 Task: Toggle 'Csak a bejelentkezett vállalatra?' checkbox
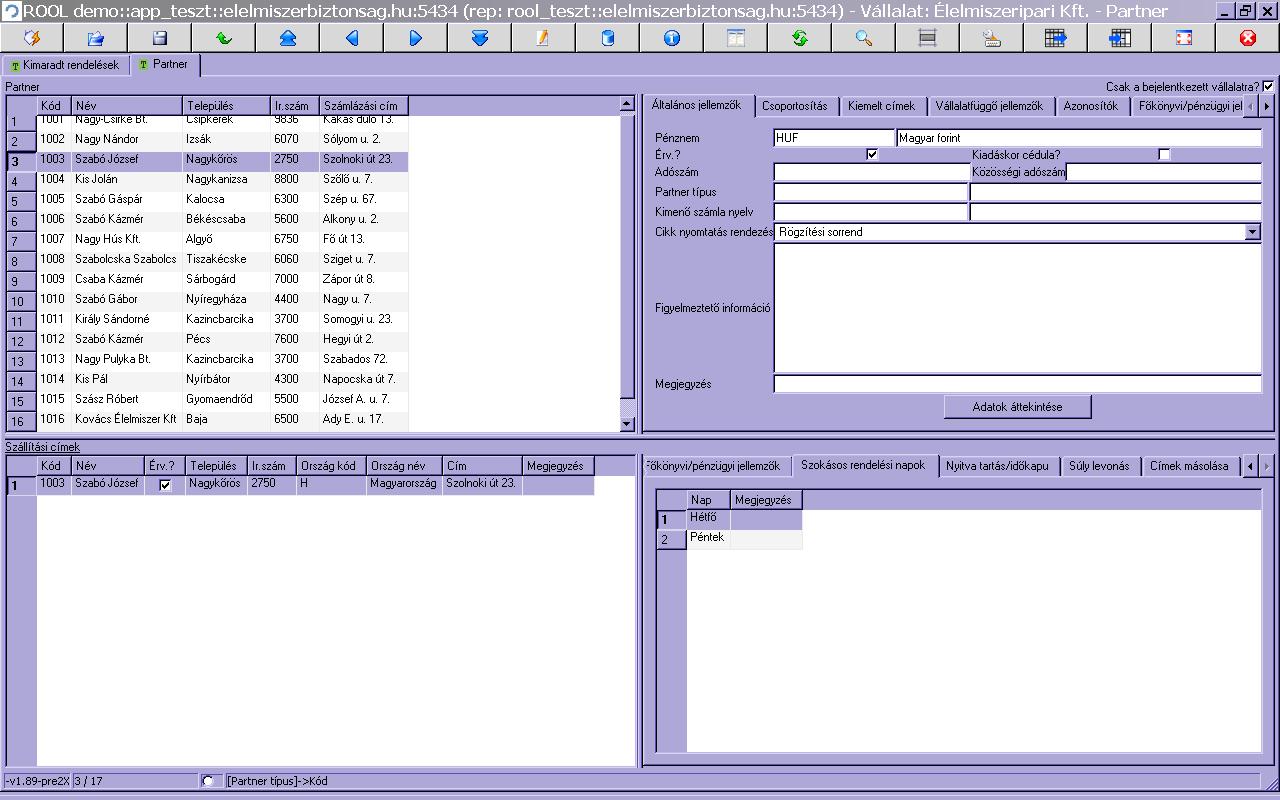click(x=1268, y=87)
